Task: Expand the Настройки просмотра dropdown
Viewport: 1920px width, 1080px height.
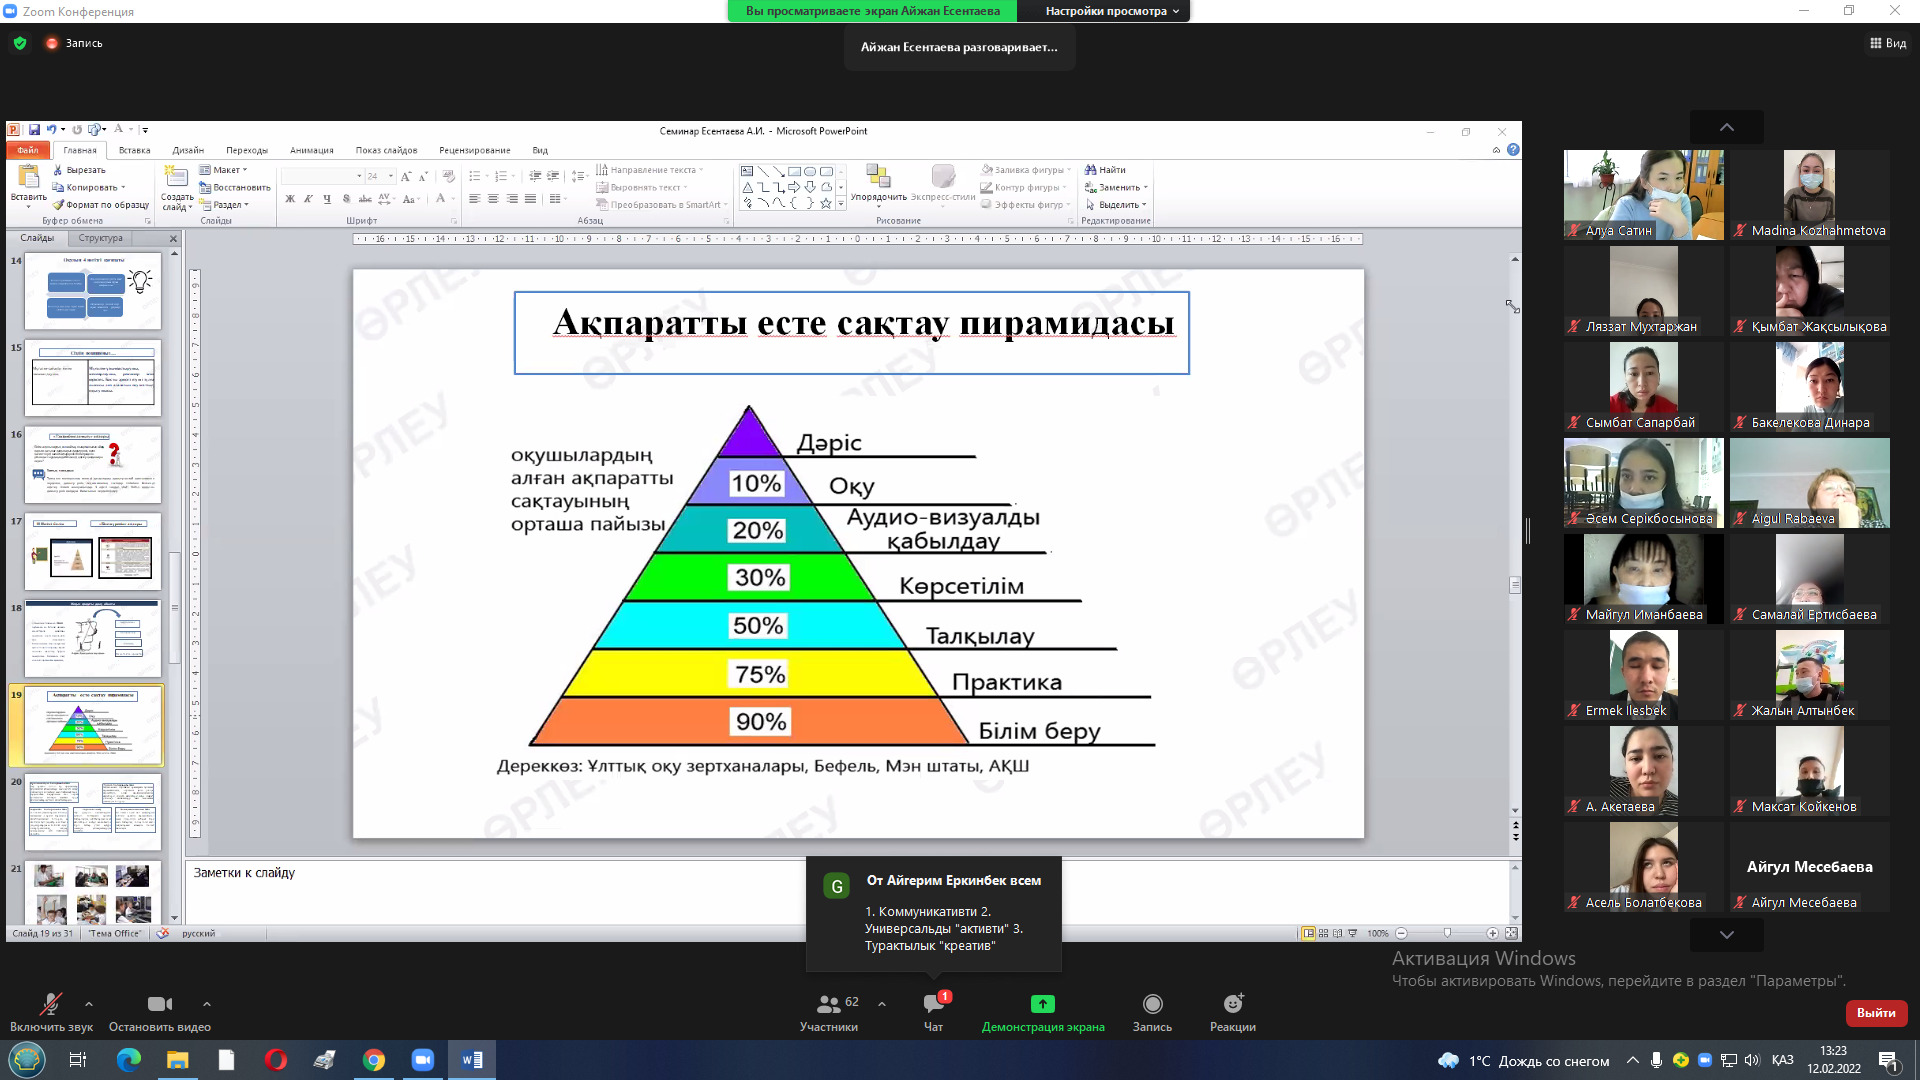Action: [x=1112, y=11]
